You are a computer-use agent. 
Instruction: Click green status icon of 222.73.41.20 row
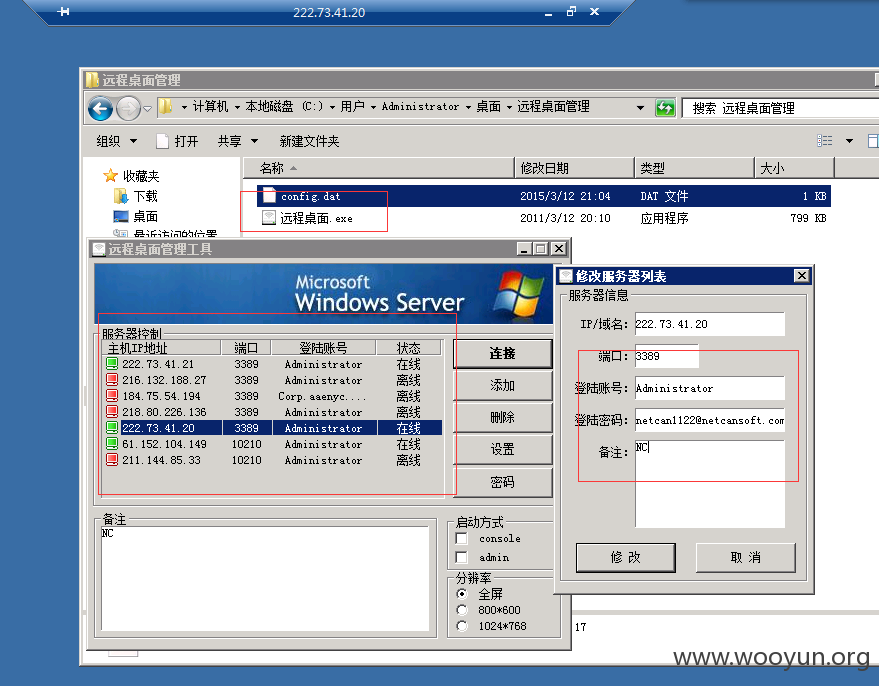(112, 428)
